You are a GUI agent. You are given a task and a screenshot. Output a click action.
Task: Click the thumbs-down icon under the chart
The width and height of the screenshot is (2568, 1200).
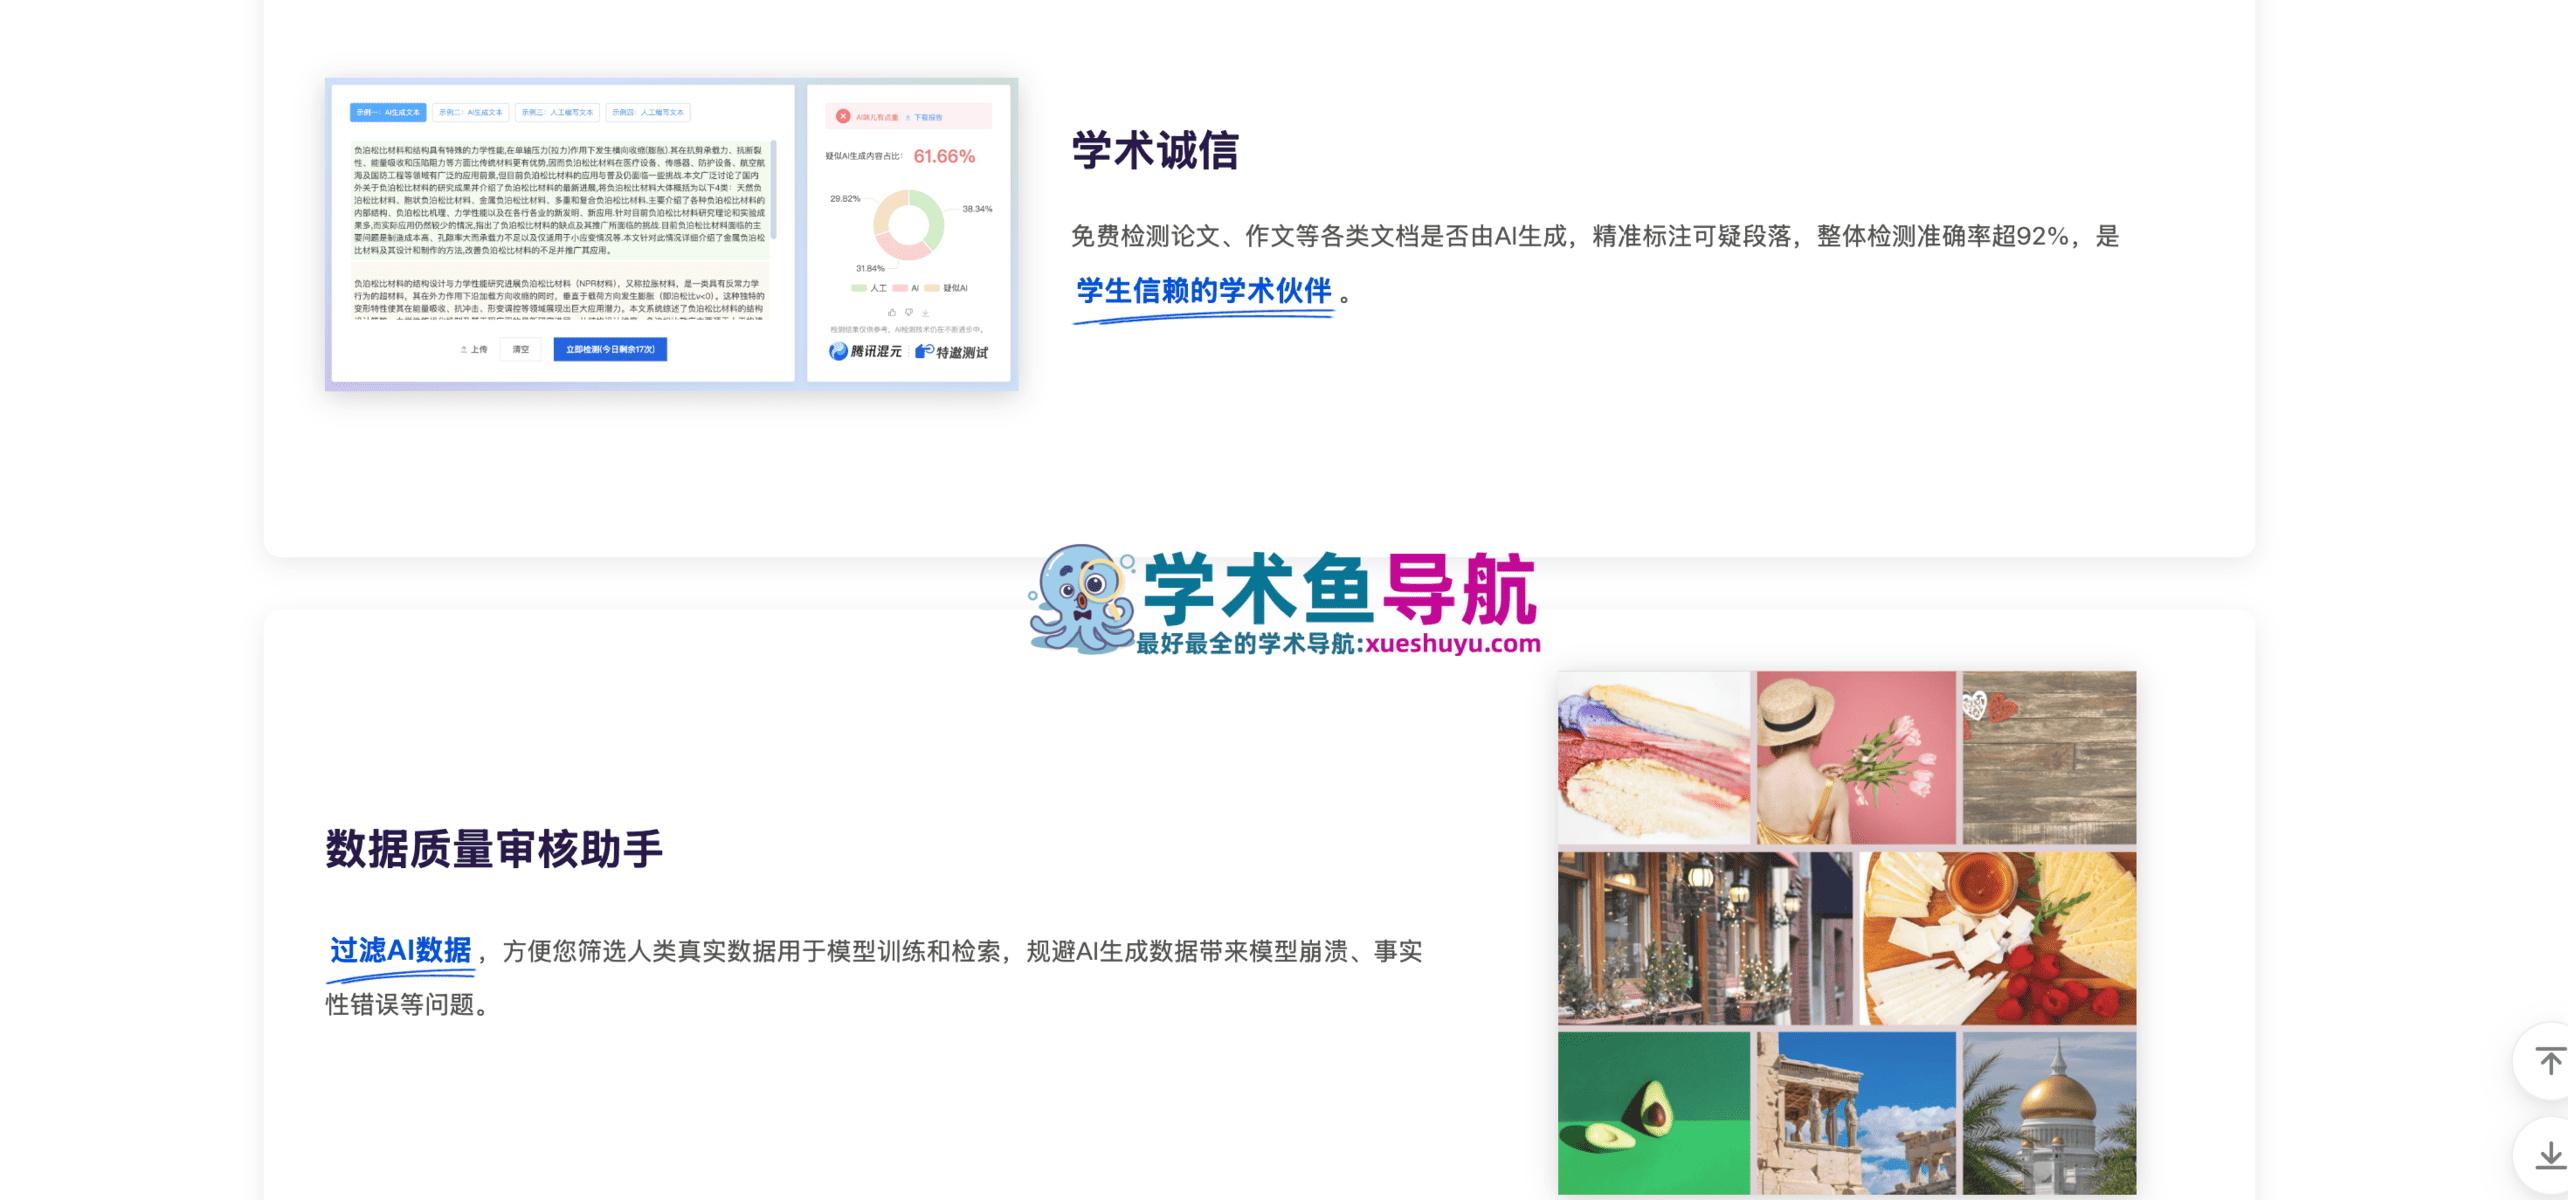click(909, 312)
